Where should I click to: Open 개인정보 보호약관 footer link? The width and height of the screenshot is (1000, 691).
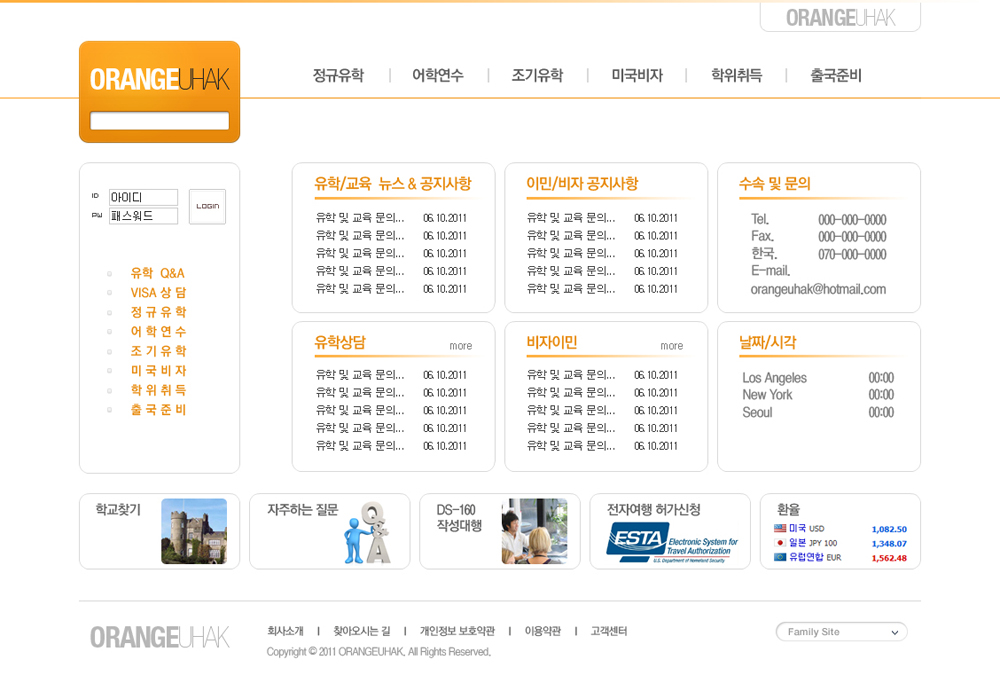(x=457, y=631)
